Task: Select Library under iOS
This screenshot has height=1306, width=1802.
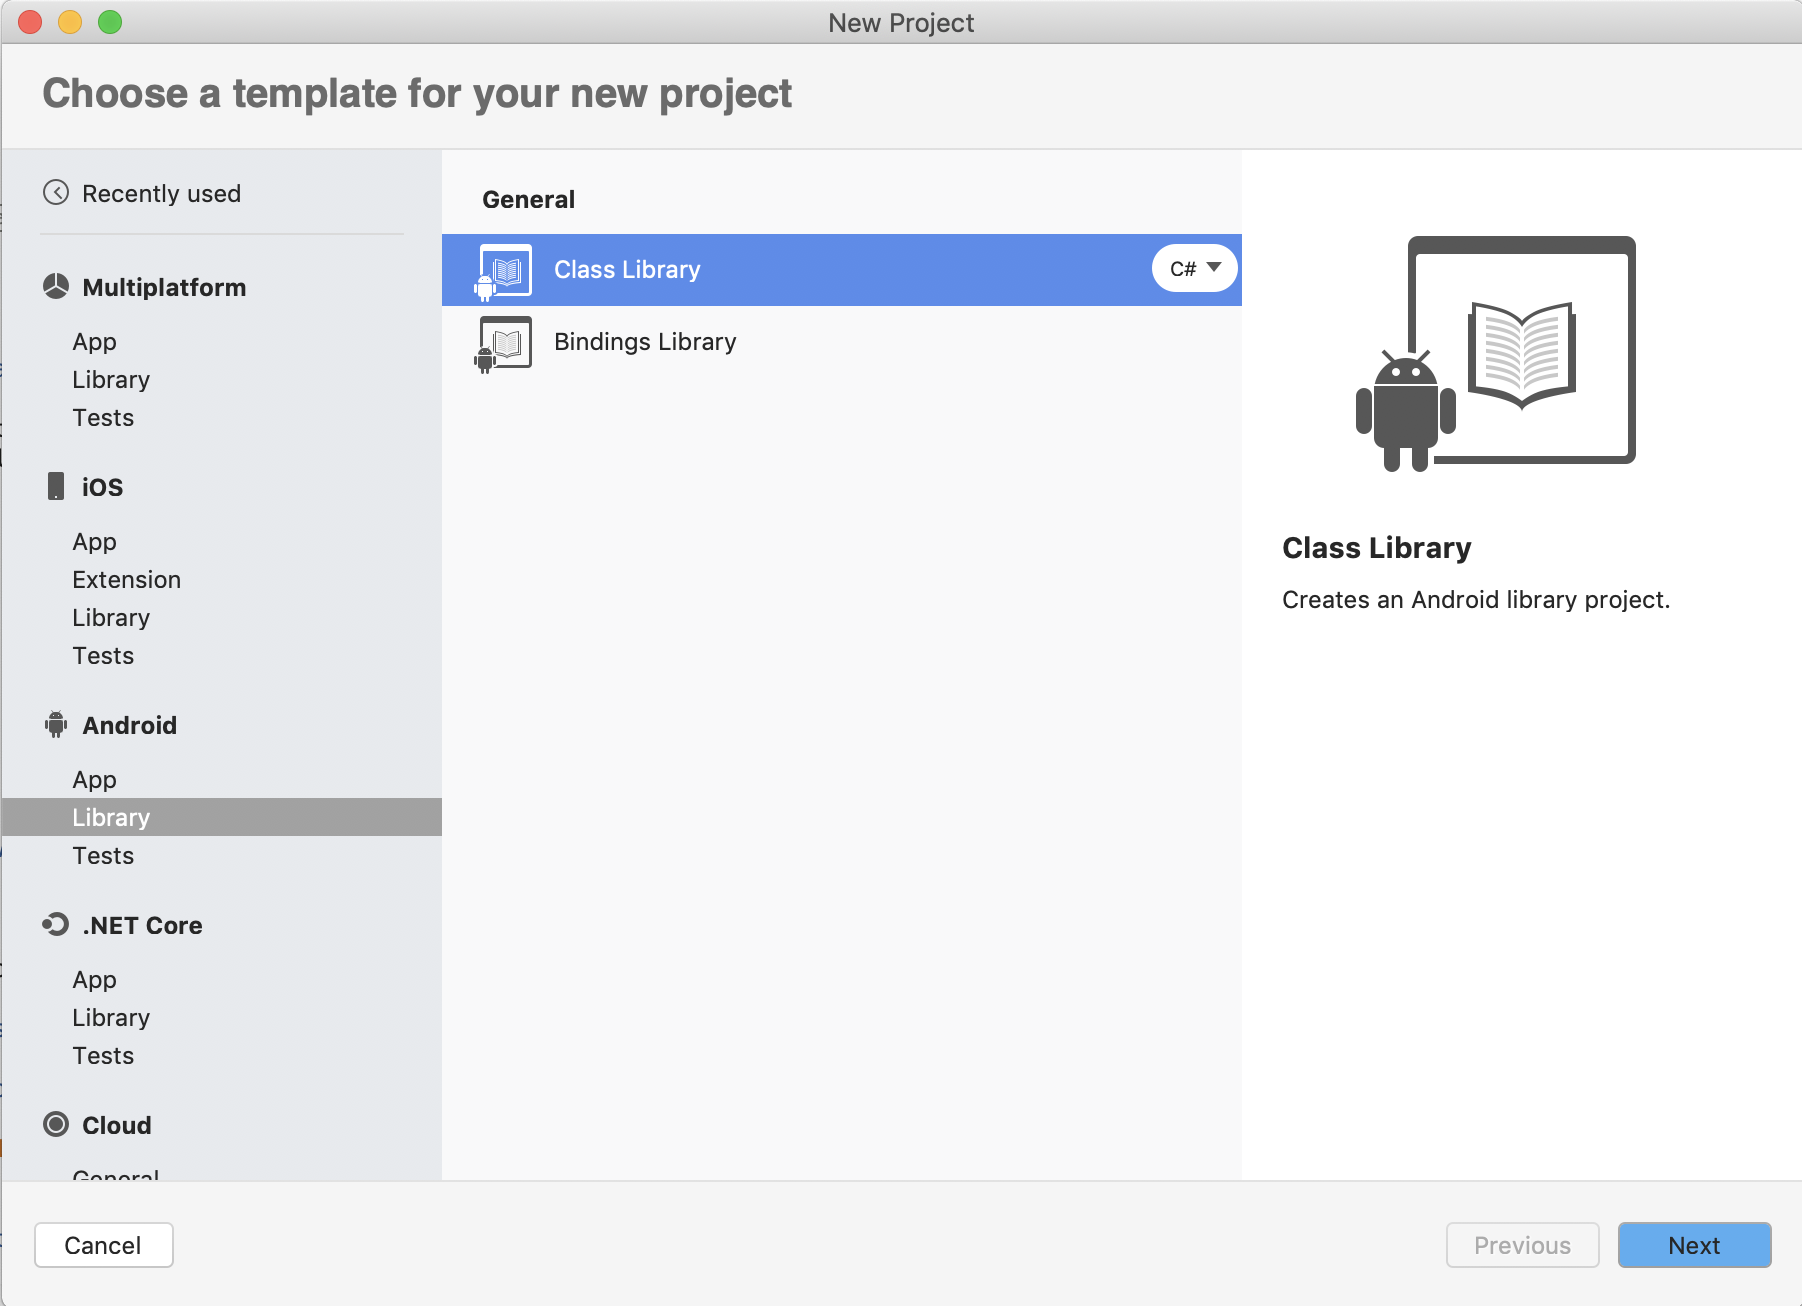Action: [111, 618]
